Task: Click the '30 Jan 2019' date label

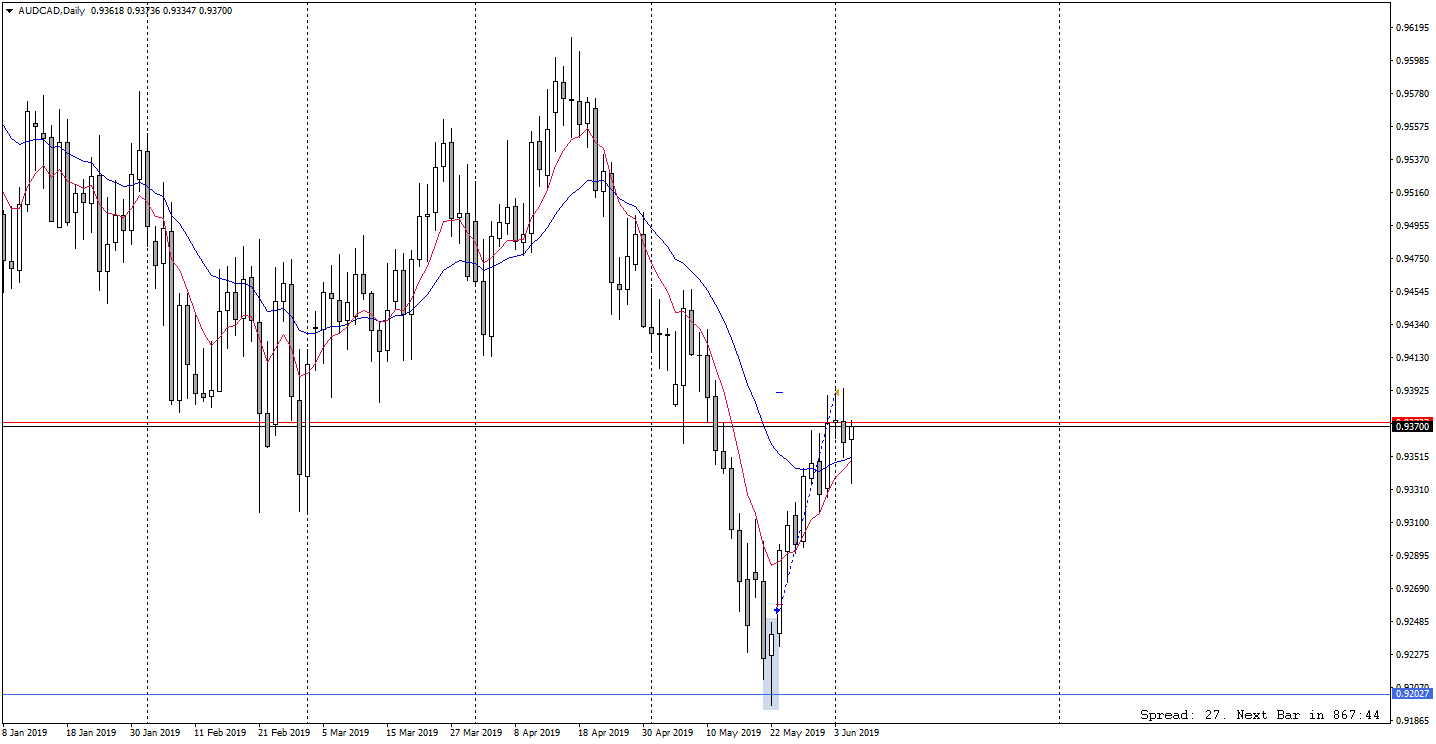Action: (155, 732)
